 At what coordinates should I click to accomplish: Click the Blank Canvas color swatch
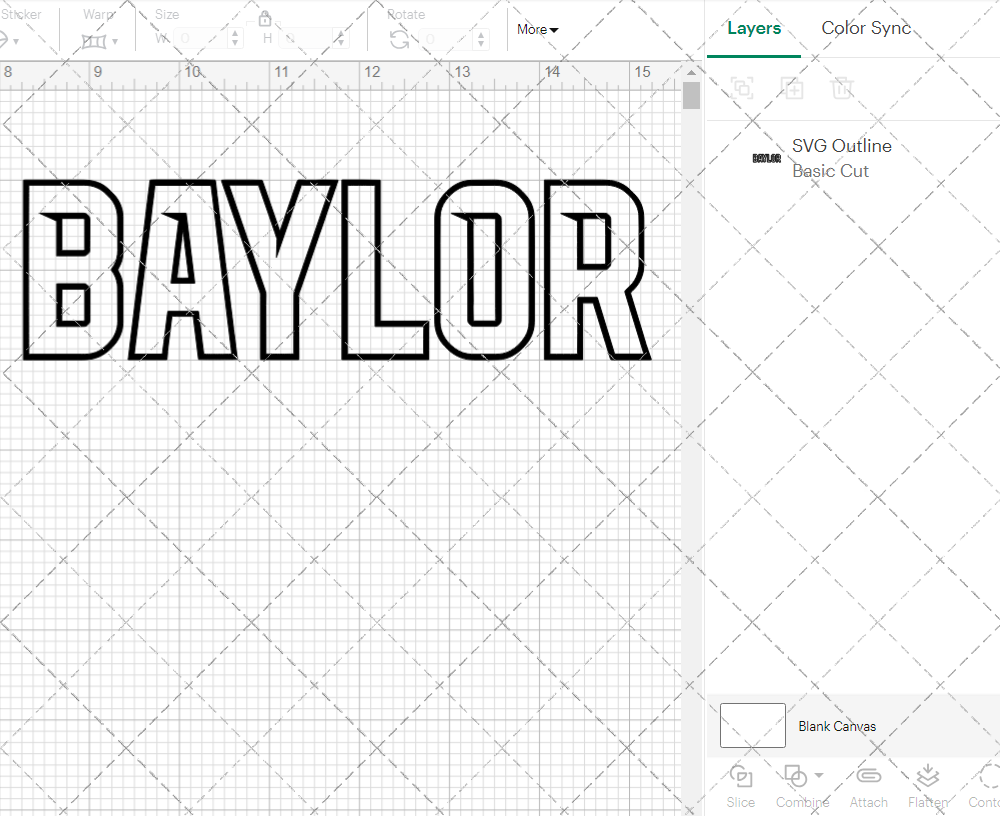point(752,725)
